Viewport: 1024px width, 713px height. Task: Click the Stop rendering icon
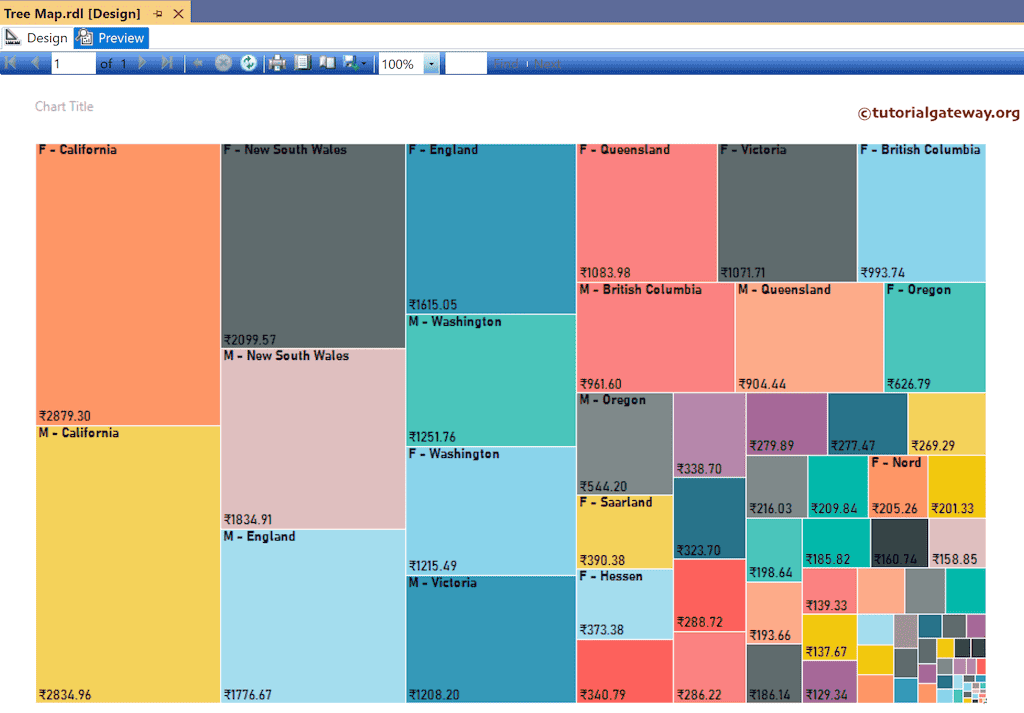223,63
